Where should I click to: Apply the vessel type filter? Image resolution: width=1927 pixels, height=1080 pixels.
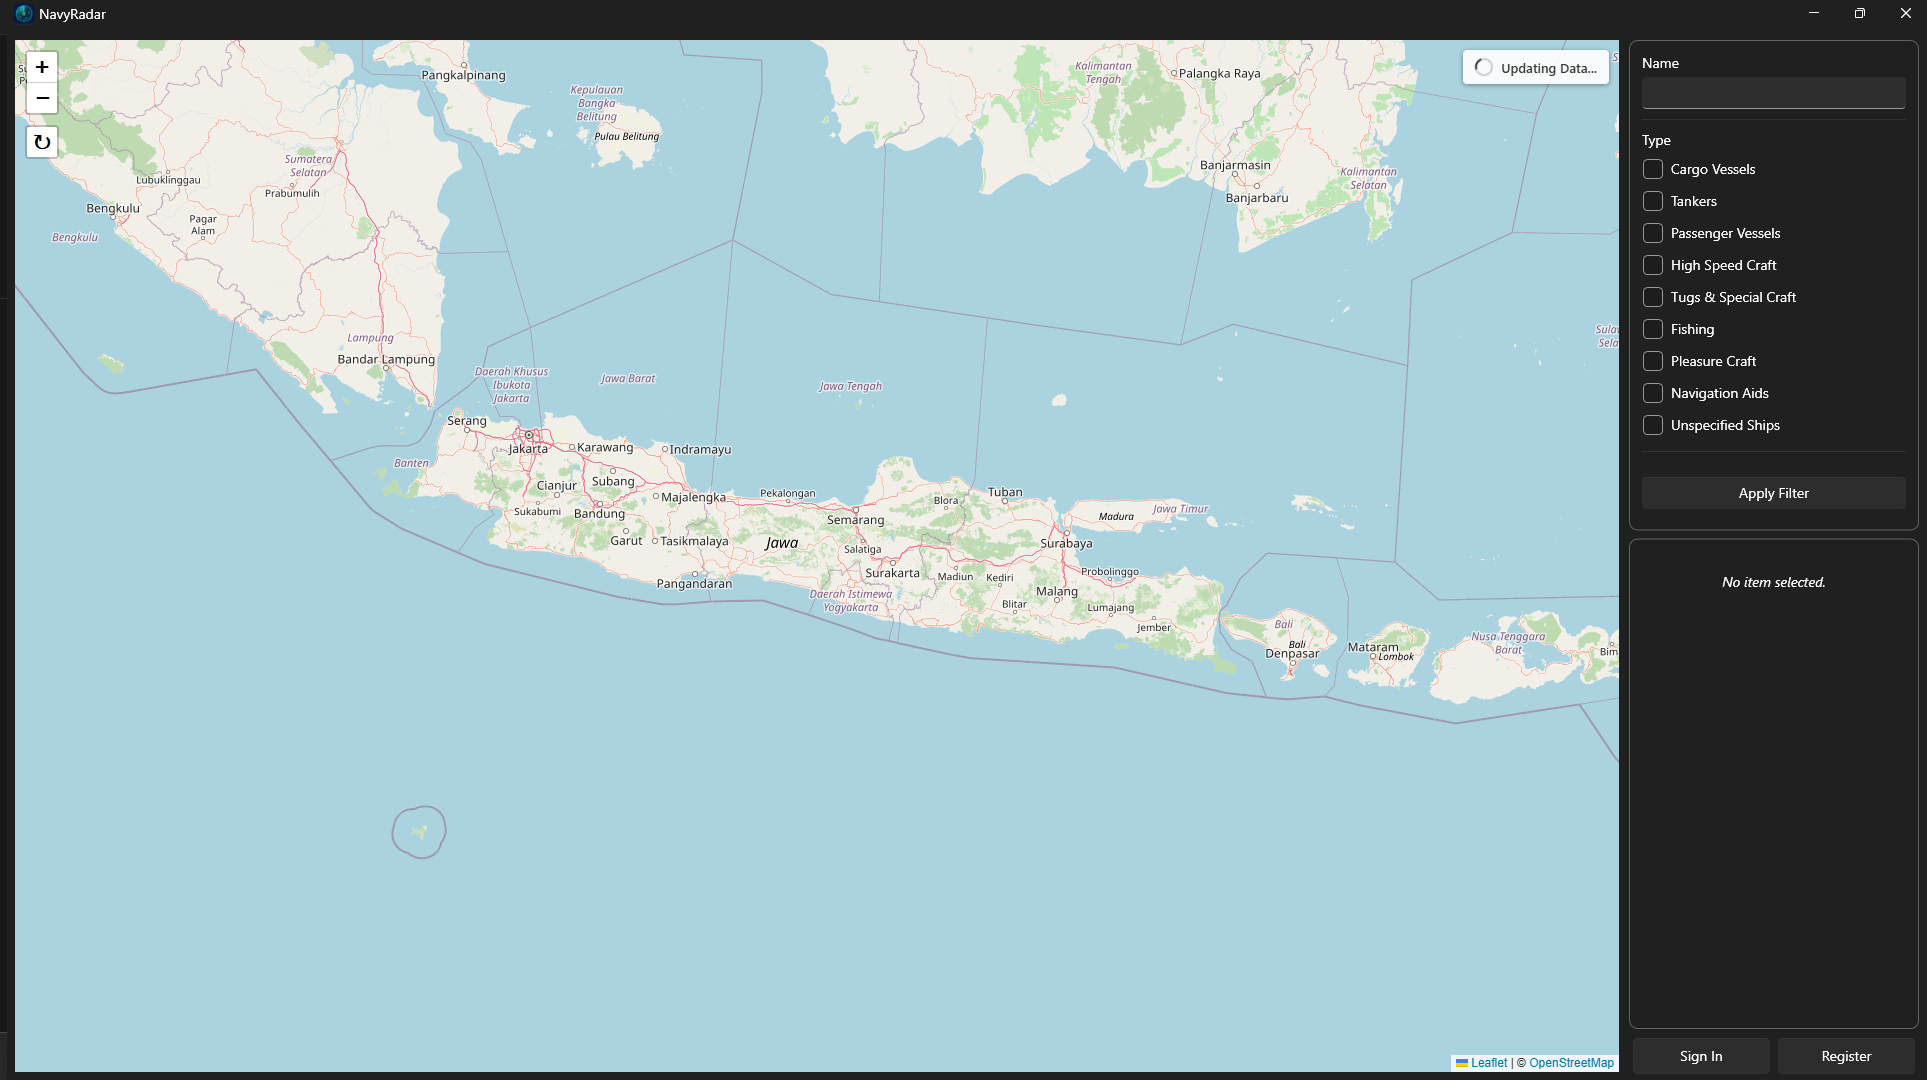1772,492
